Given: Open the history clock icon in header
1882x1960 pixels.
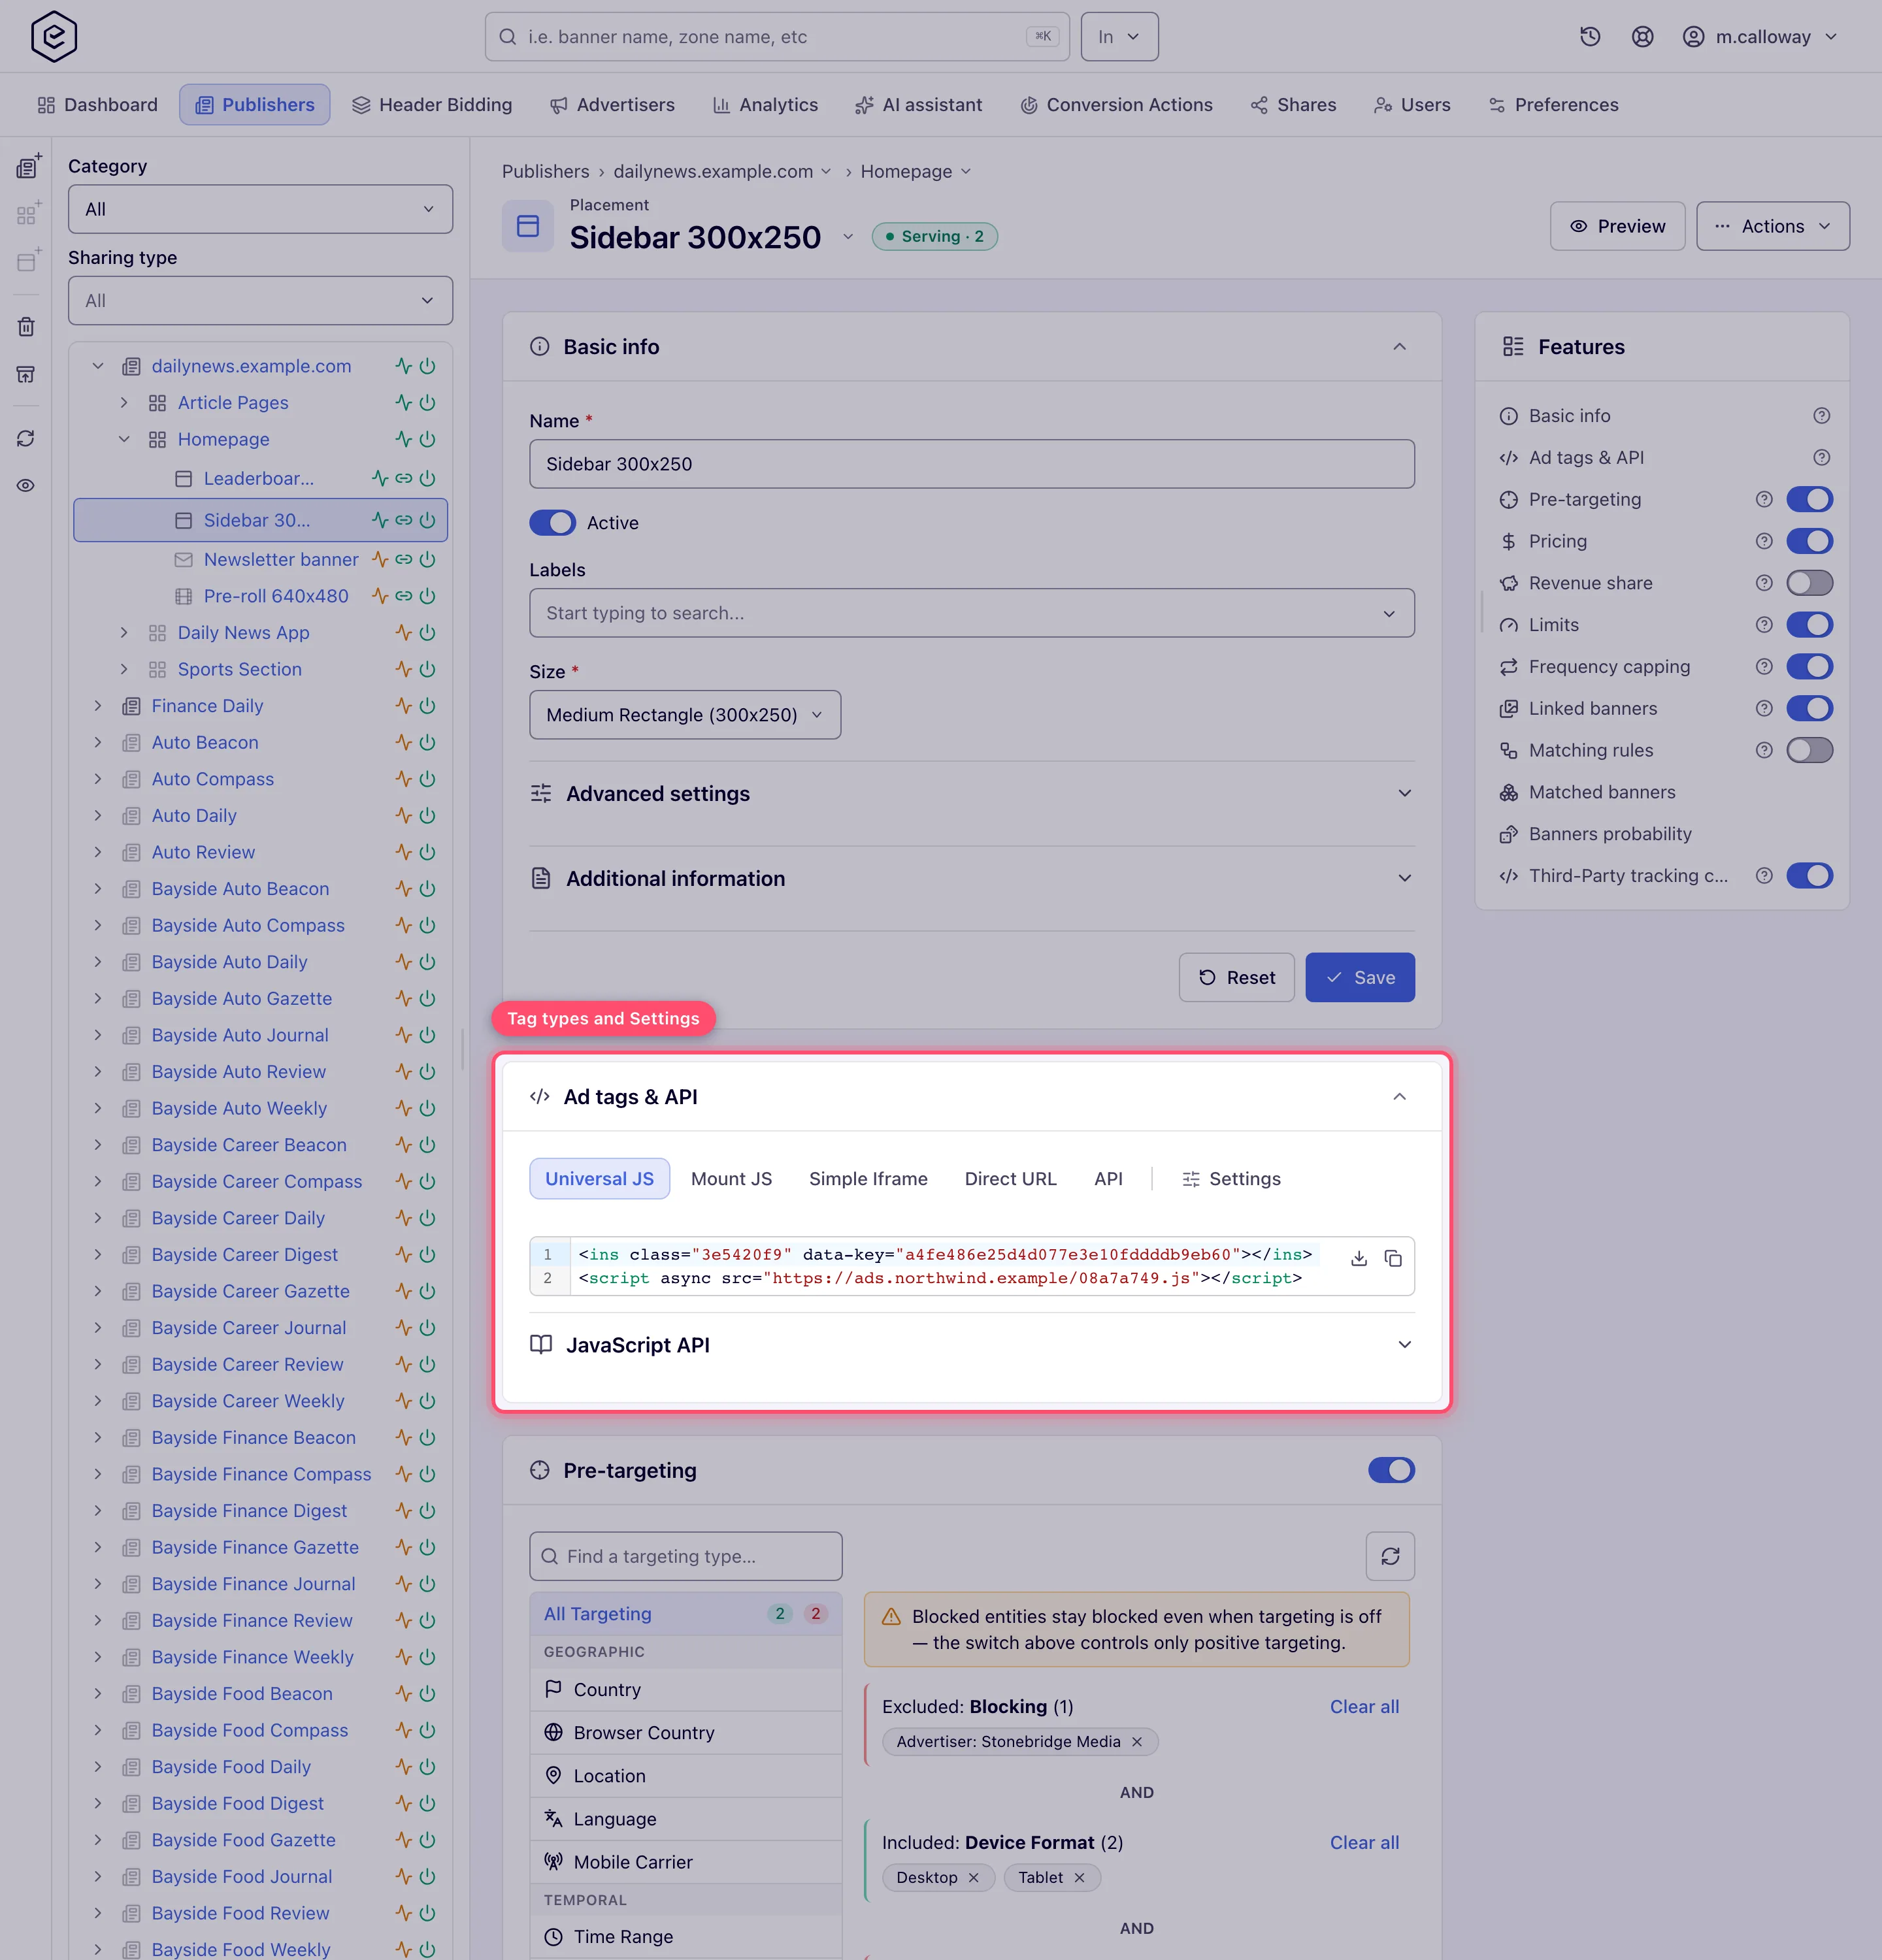Looking at the screenshot, I should tap(1590, 37).
